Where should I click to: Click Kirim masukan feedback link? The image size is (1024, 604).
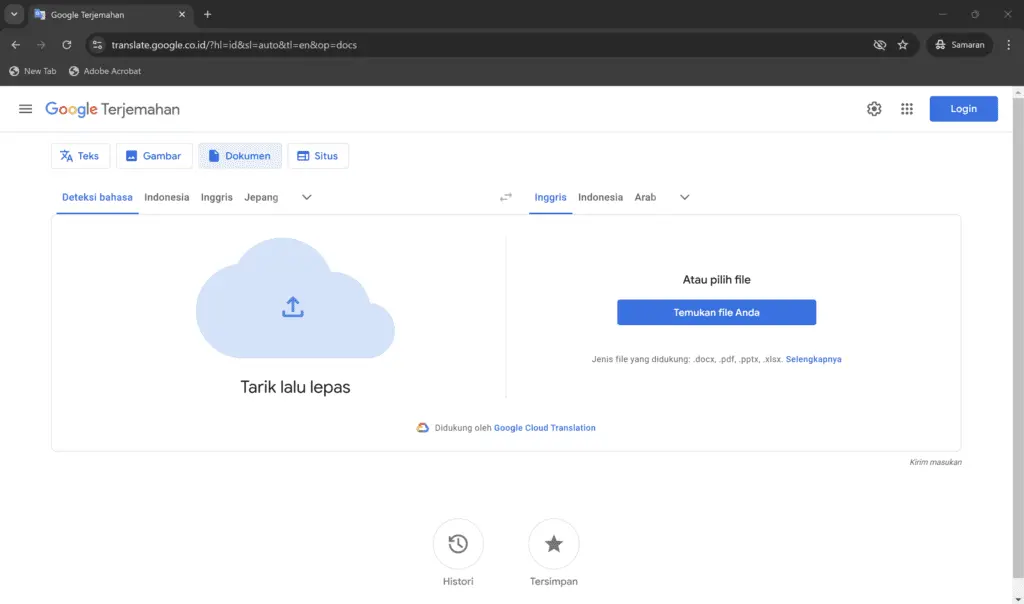935,462
